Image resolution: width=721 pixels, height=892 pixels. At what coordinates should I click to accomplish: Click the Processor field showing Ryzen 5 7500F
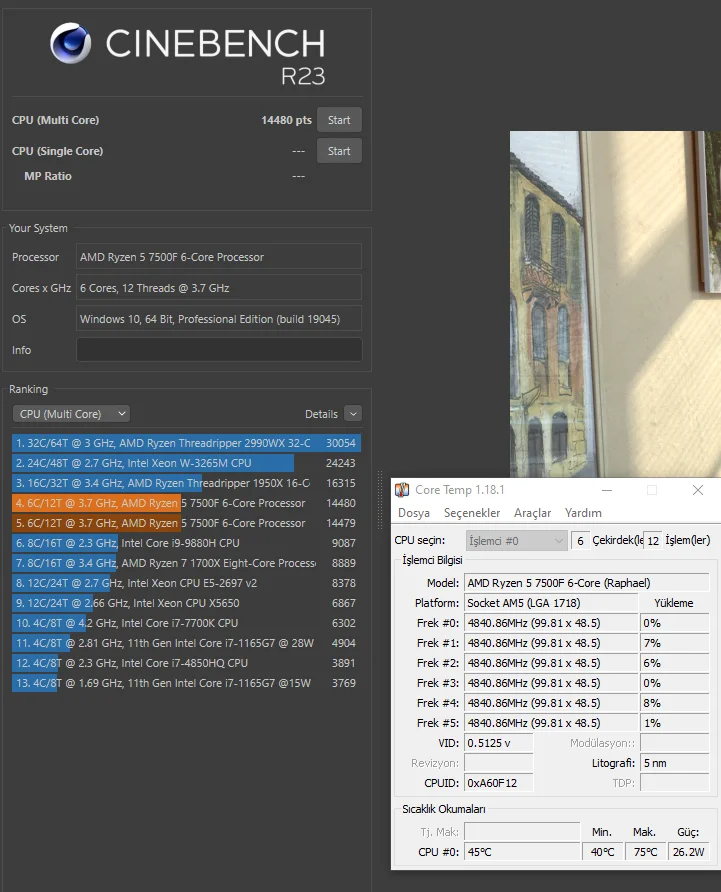(219, 257)
